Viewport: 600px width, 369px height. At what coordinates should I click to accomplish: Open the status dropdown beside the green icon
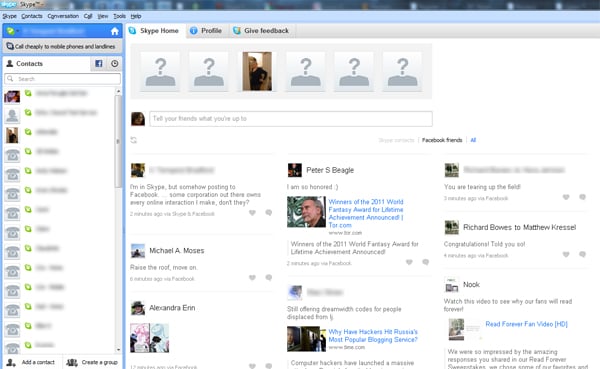click(x=18, y=31)
